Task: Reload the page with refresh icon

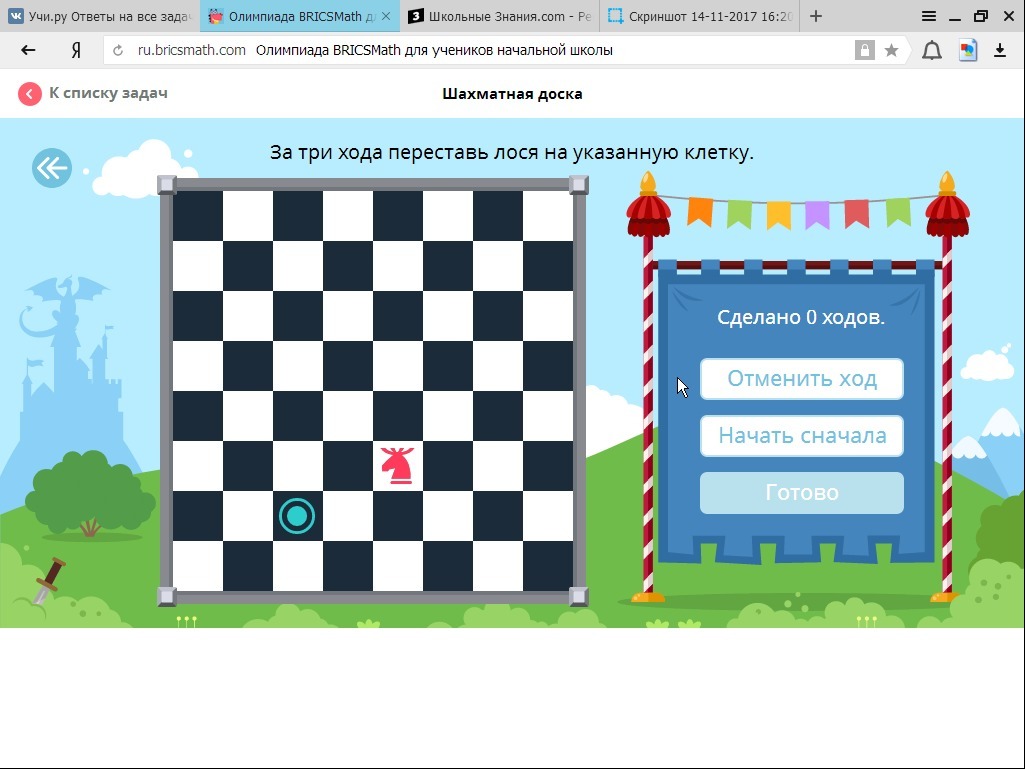Action: (119, 51)
